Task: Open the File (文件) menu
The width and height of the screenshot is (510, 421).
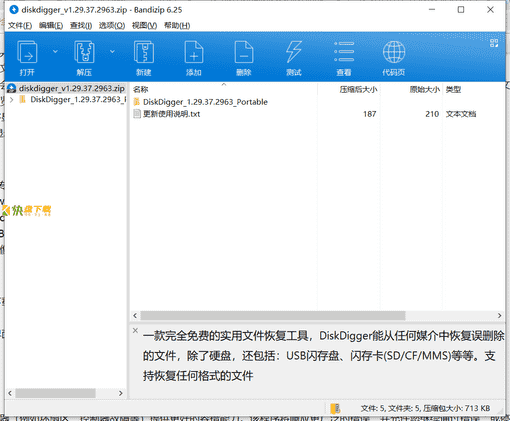Action: click(x=20, y=25)
